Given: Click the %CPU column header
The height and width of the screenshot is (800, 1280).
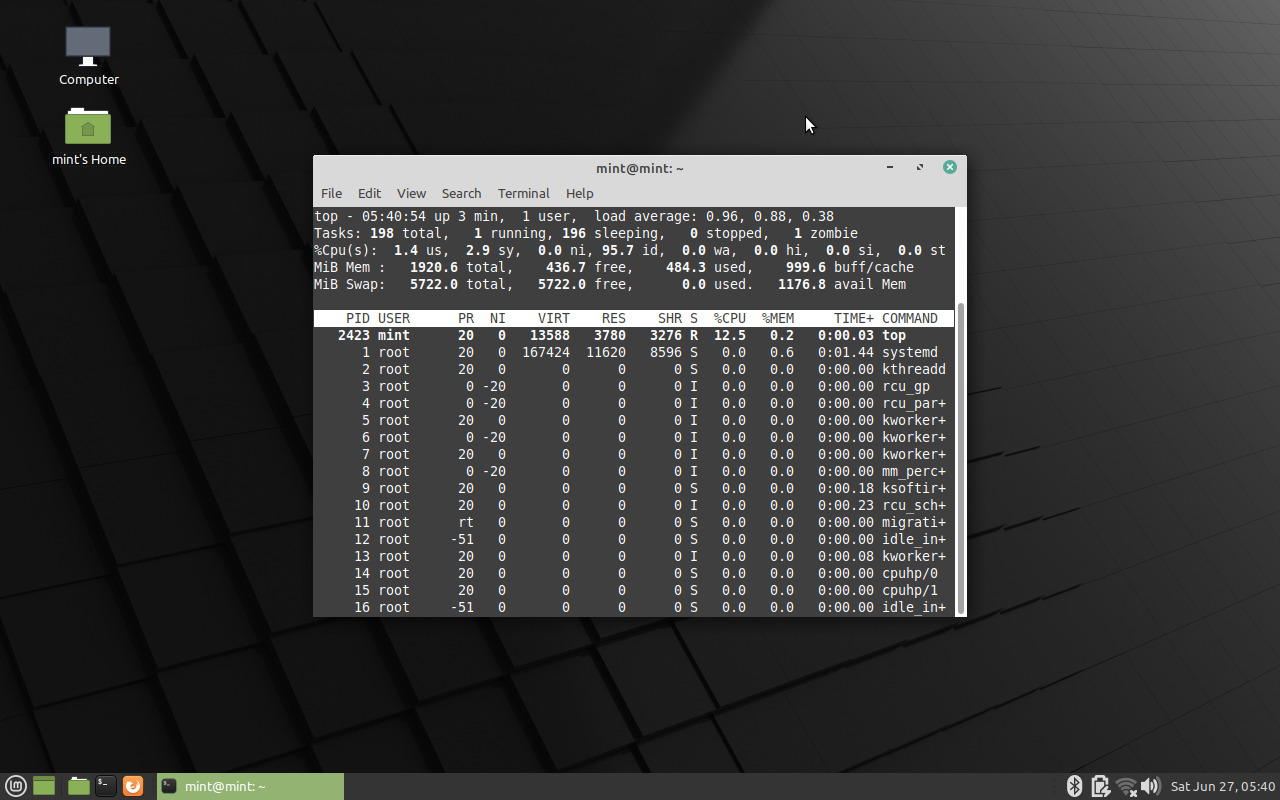Looking at the screenshot, I should 729,318.
